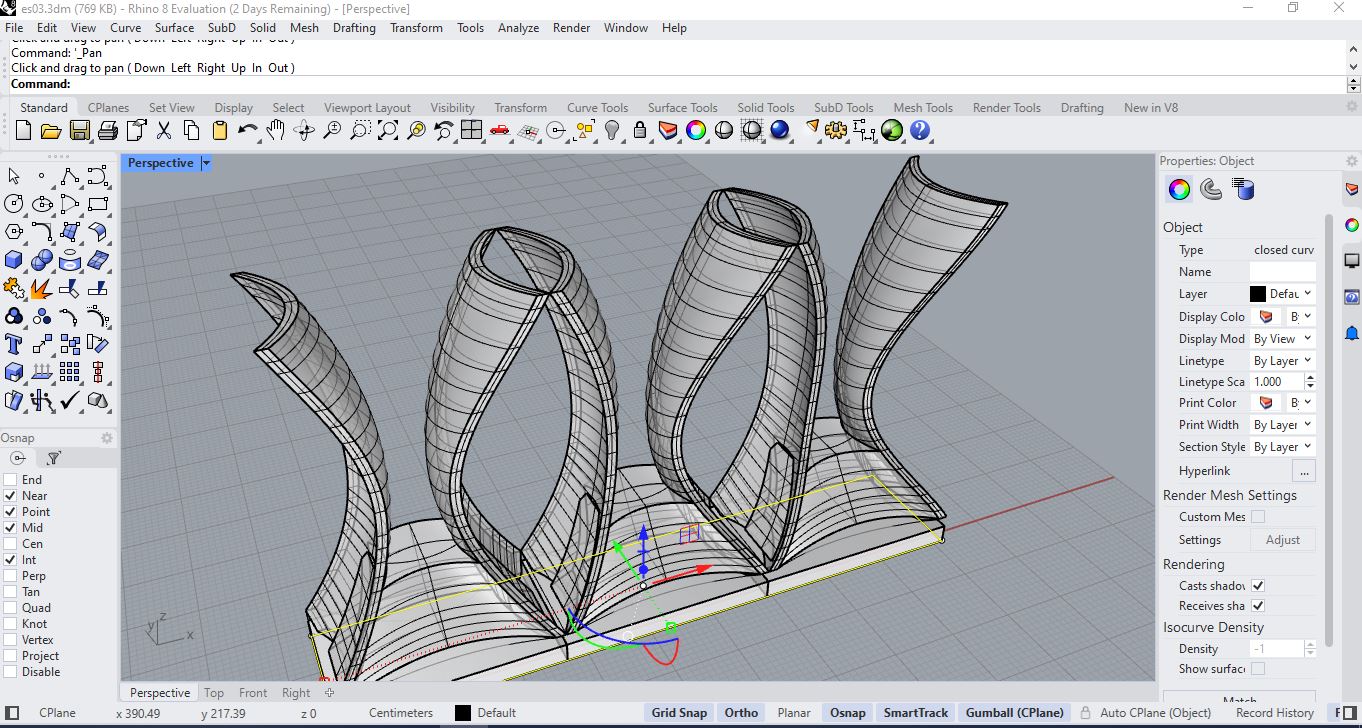Select the Box solid creation tool
Viewport: 1362px width, 728px height.
(x=14, y=260)
